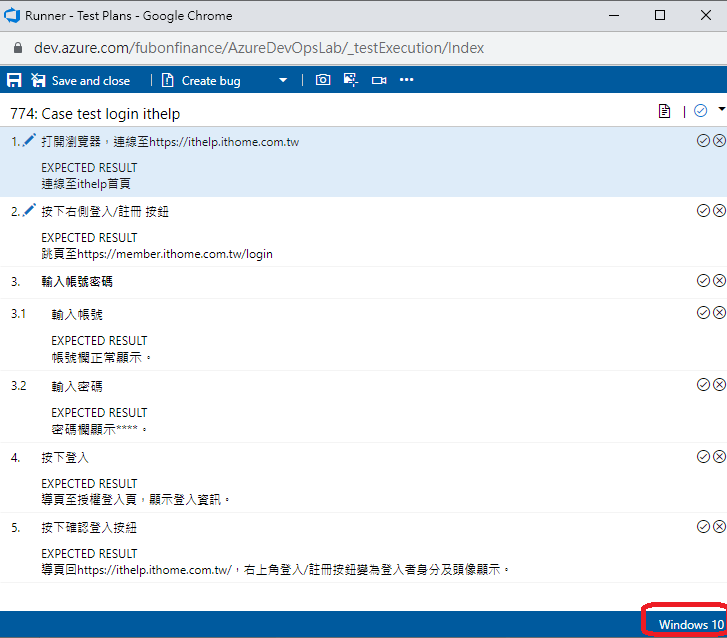
Task: Open the Create bug dropdown arrow
Action: point(283,80)
